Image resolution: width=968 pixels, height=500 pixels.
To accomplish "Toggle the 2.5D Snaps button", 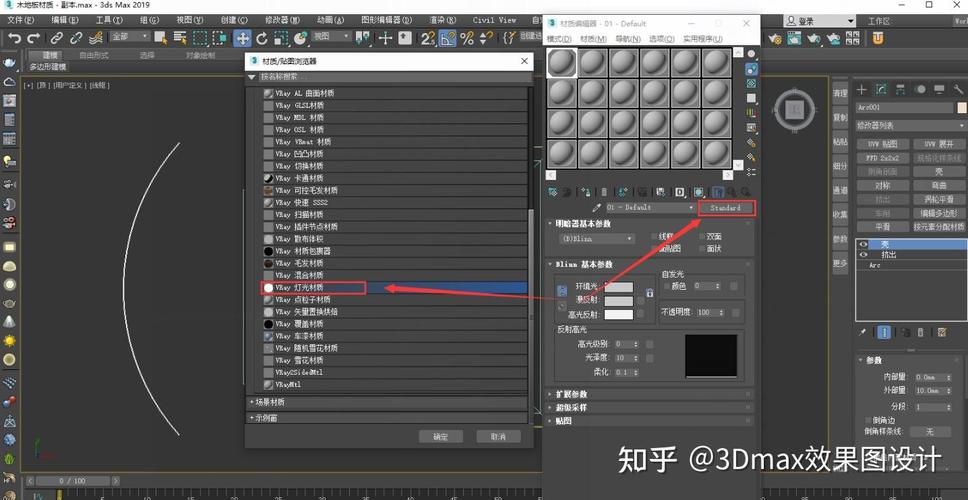I will tap(428, 38).
